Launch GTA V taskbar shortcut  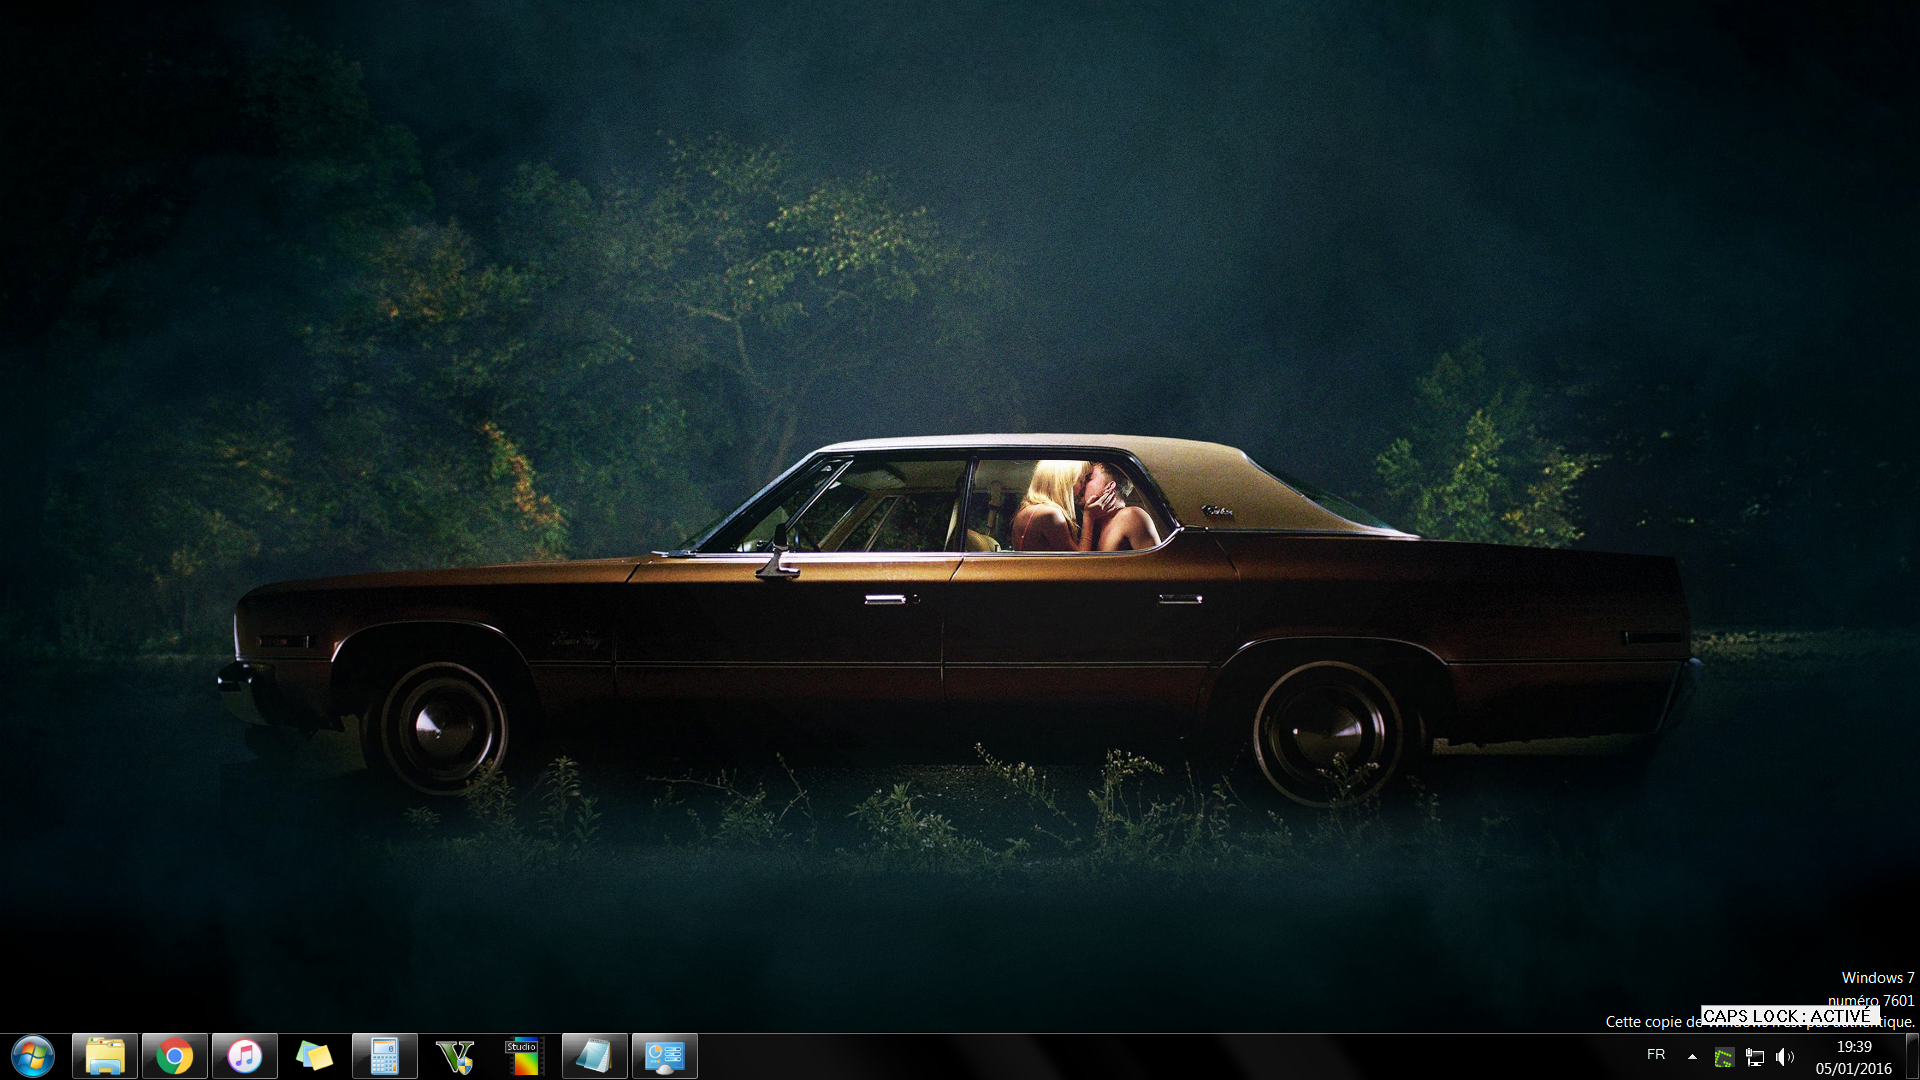tap(454, 1056)
